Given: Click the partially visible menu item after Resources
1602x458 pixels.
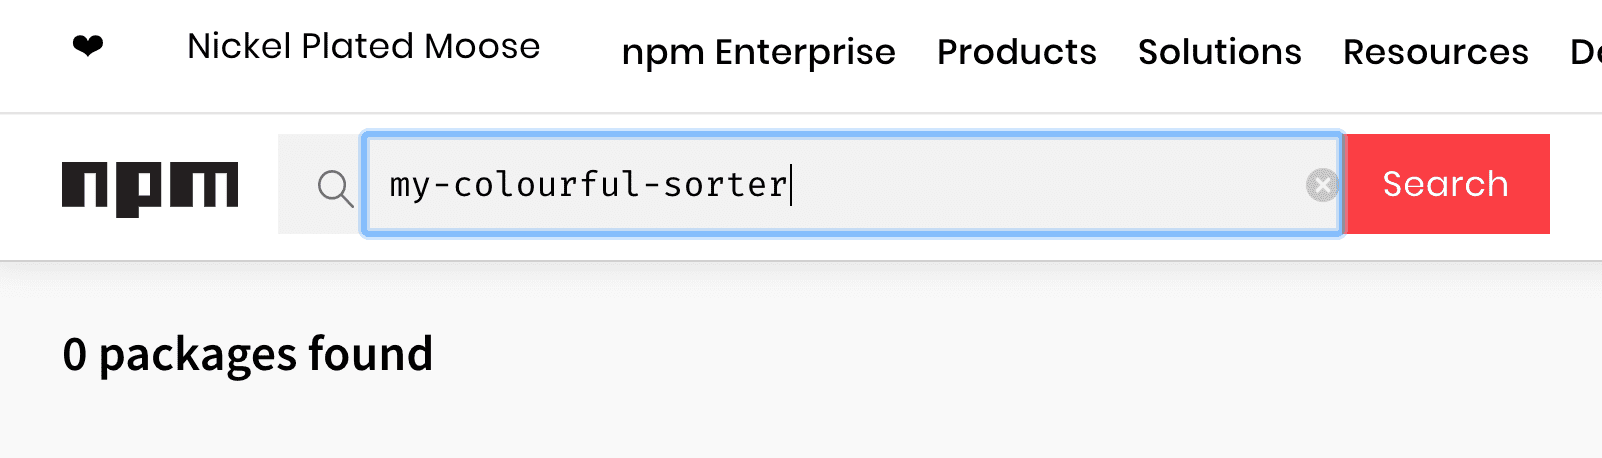Looking at the screenshot, I should tap(1587, 52).
